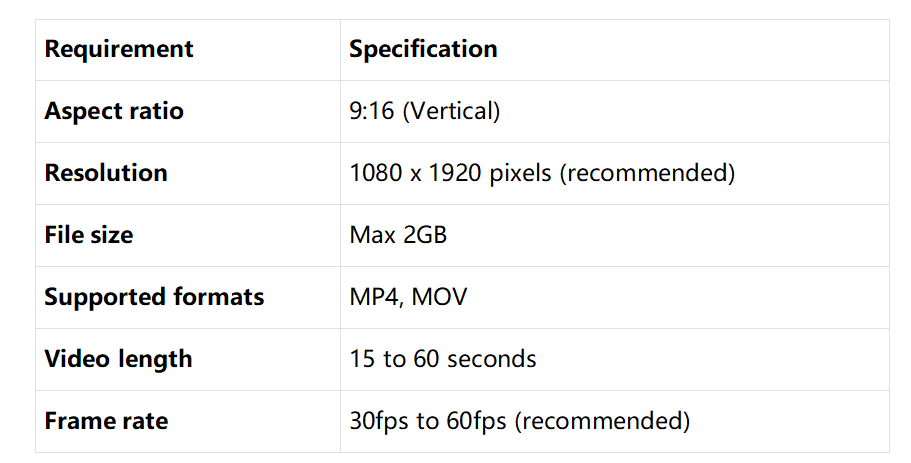
Task: Click the MP4, MOV specification cell
Action: point(408,297)
